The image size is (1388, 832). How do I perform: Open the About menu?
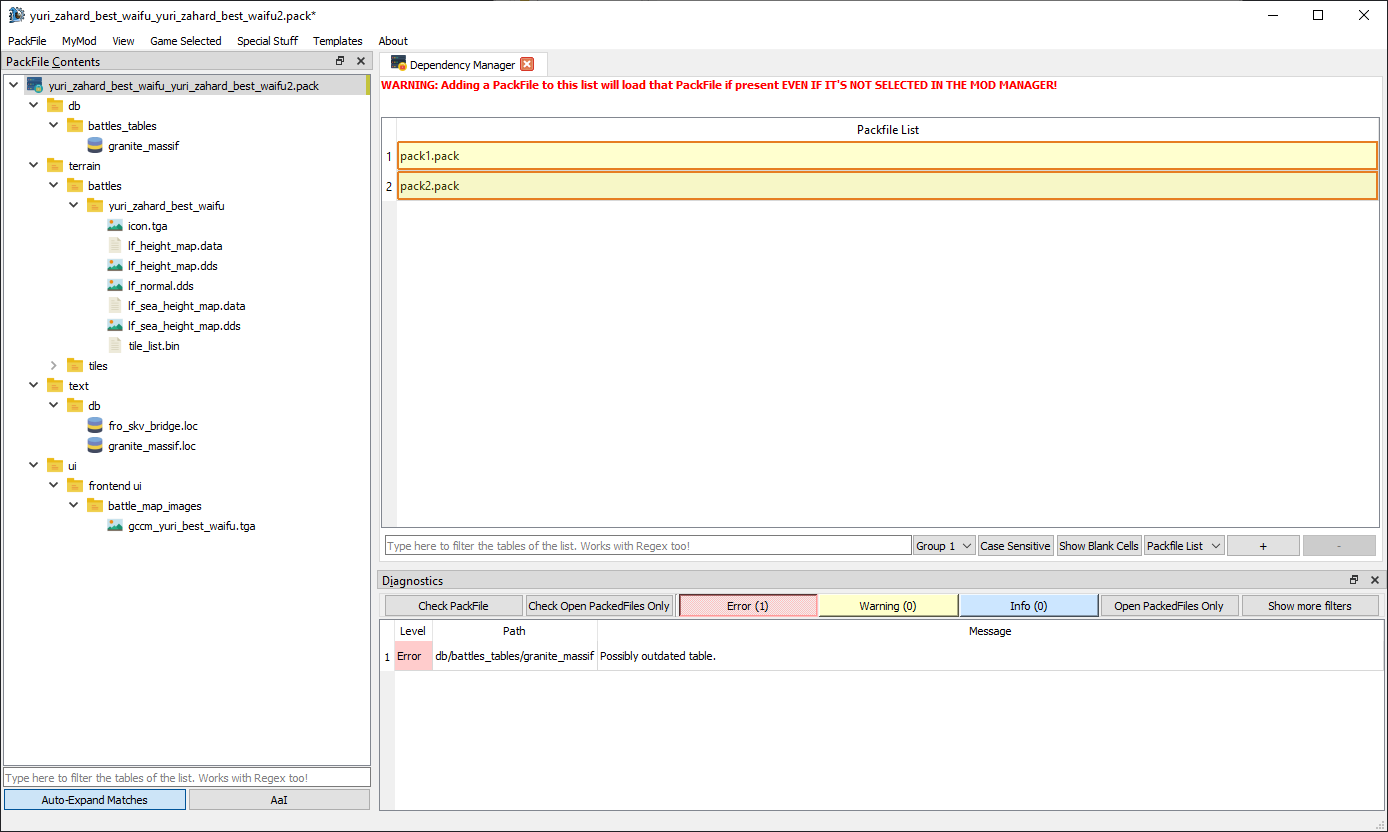click(393, 41)
